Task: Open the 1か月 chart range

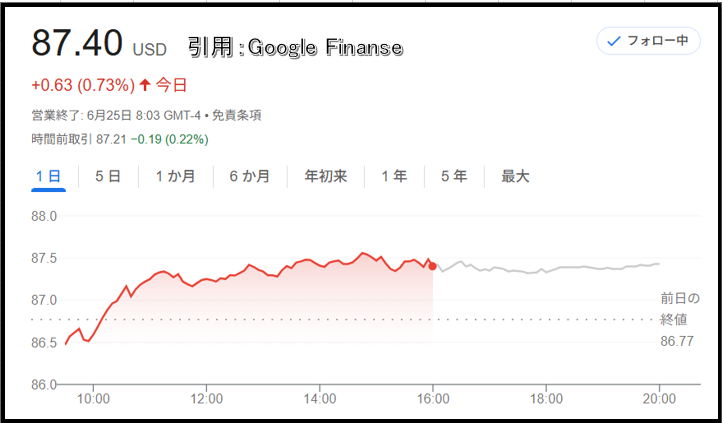Action: (x=175, y=176)
